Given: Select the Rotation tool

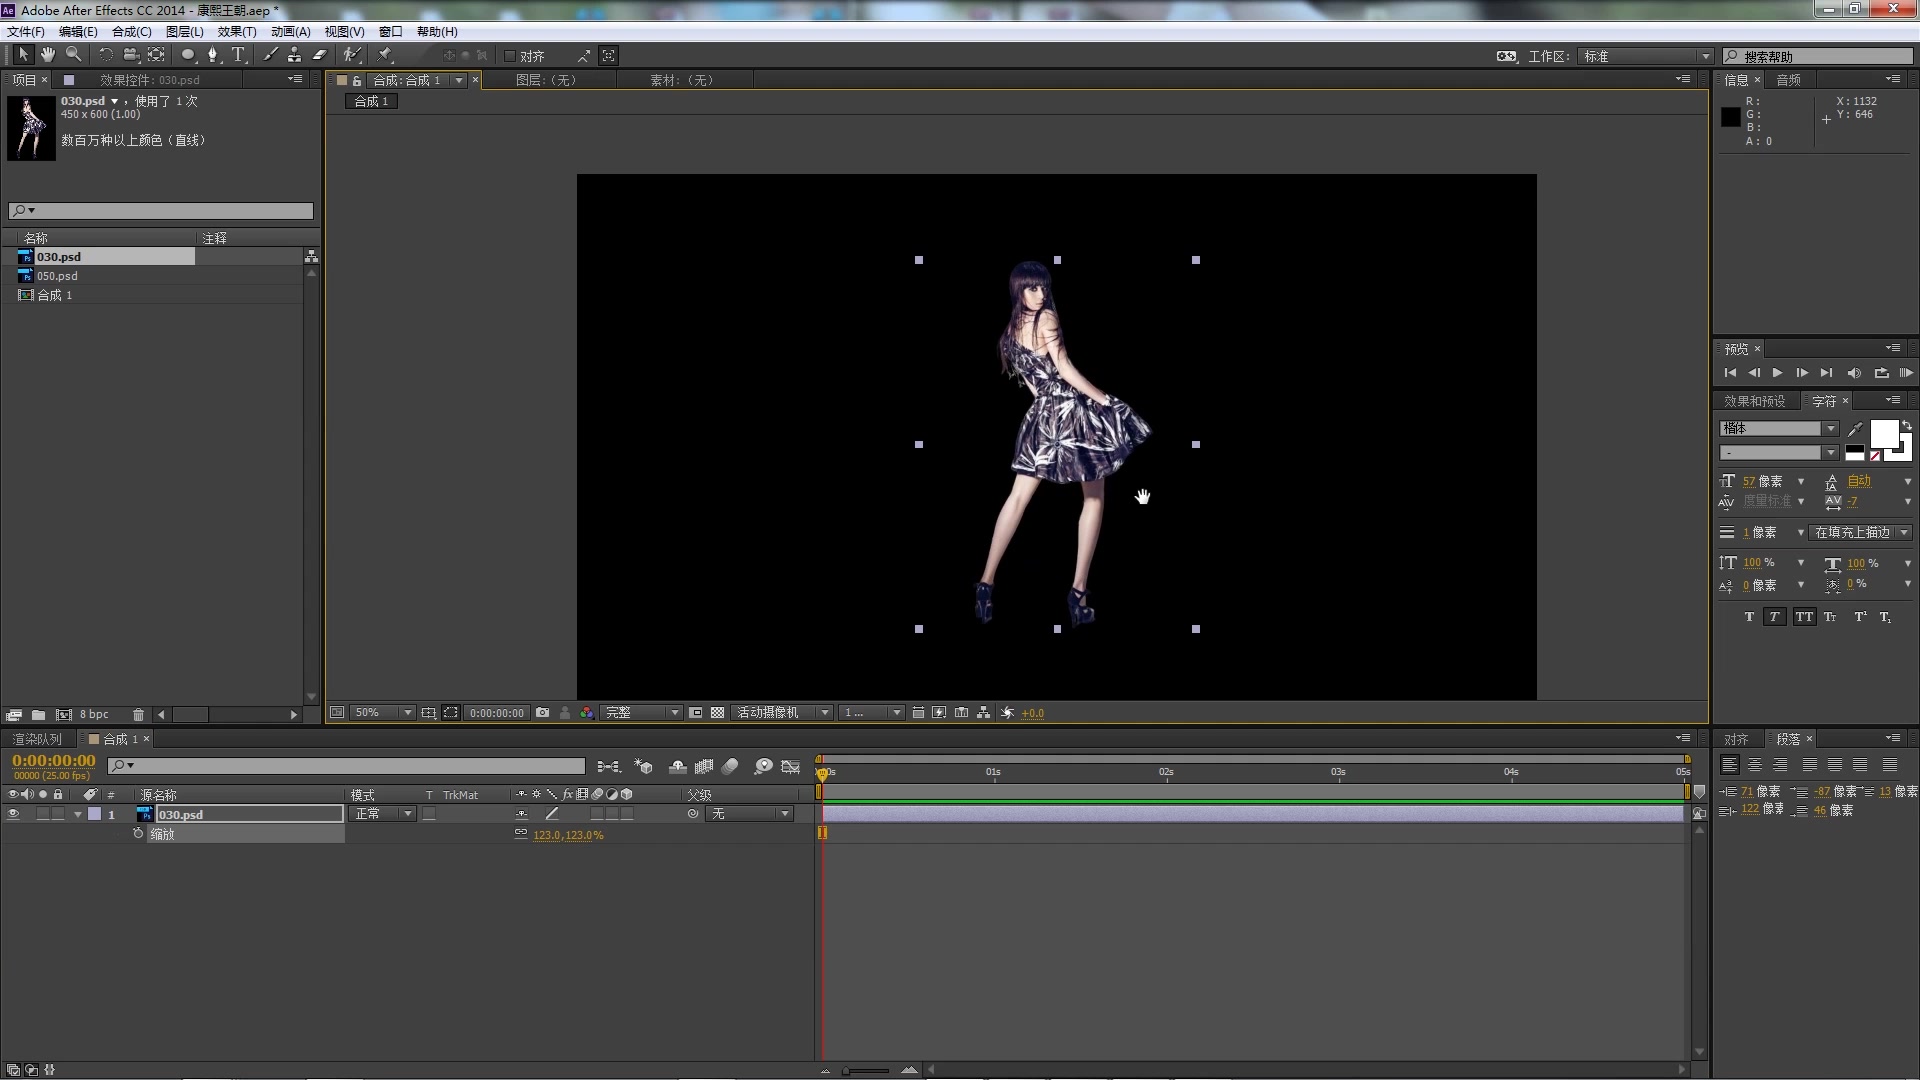Looking at the screenshot, I should (105, 55).
